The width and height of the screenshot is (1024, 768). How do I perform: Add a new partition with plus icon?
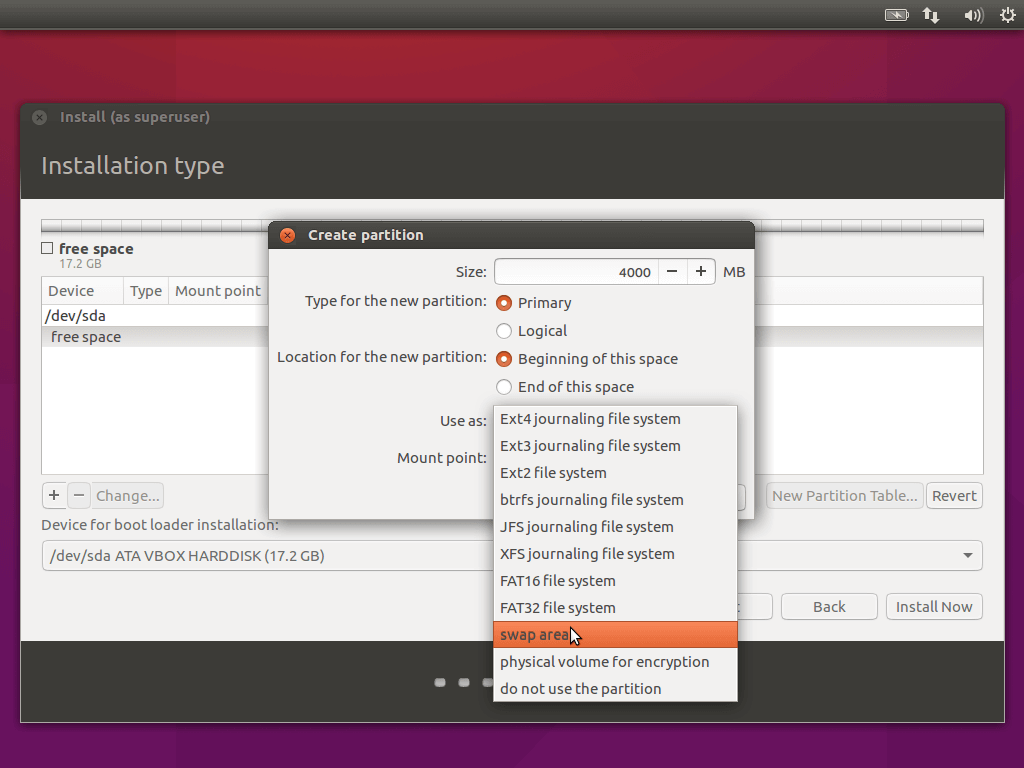pyautogui.click(x=54, y=496)
